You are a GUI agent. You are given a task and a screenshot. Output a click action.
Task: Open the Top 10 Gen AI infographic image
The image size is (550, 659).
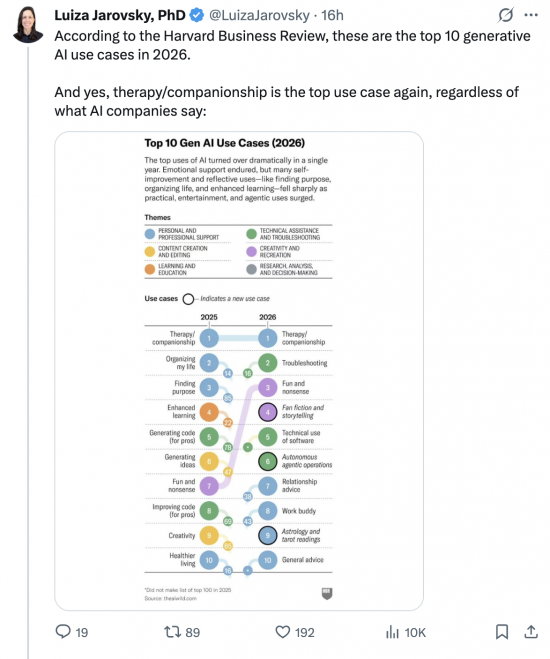tap(239, 371)
